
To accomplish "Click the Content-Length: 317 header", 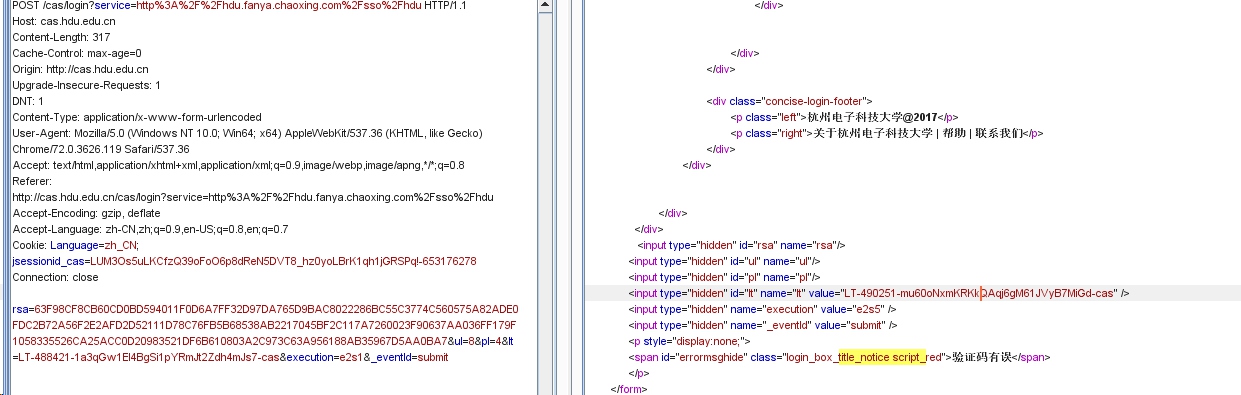I will coord(61,37).
